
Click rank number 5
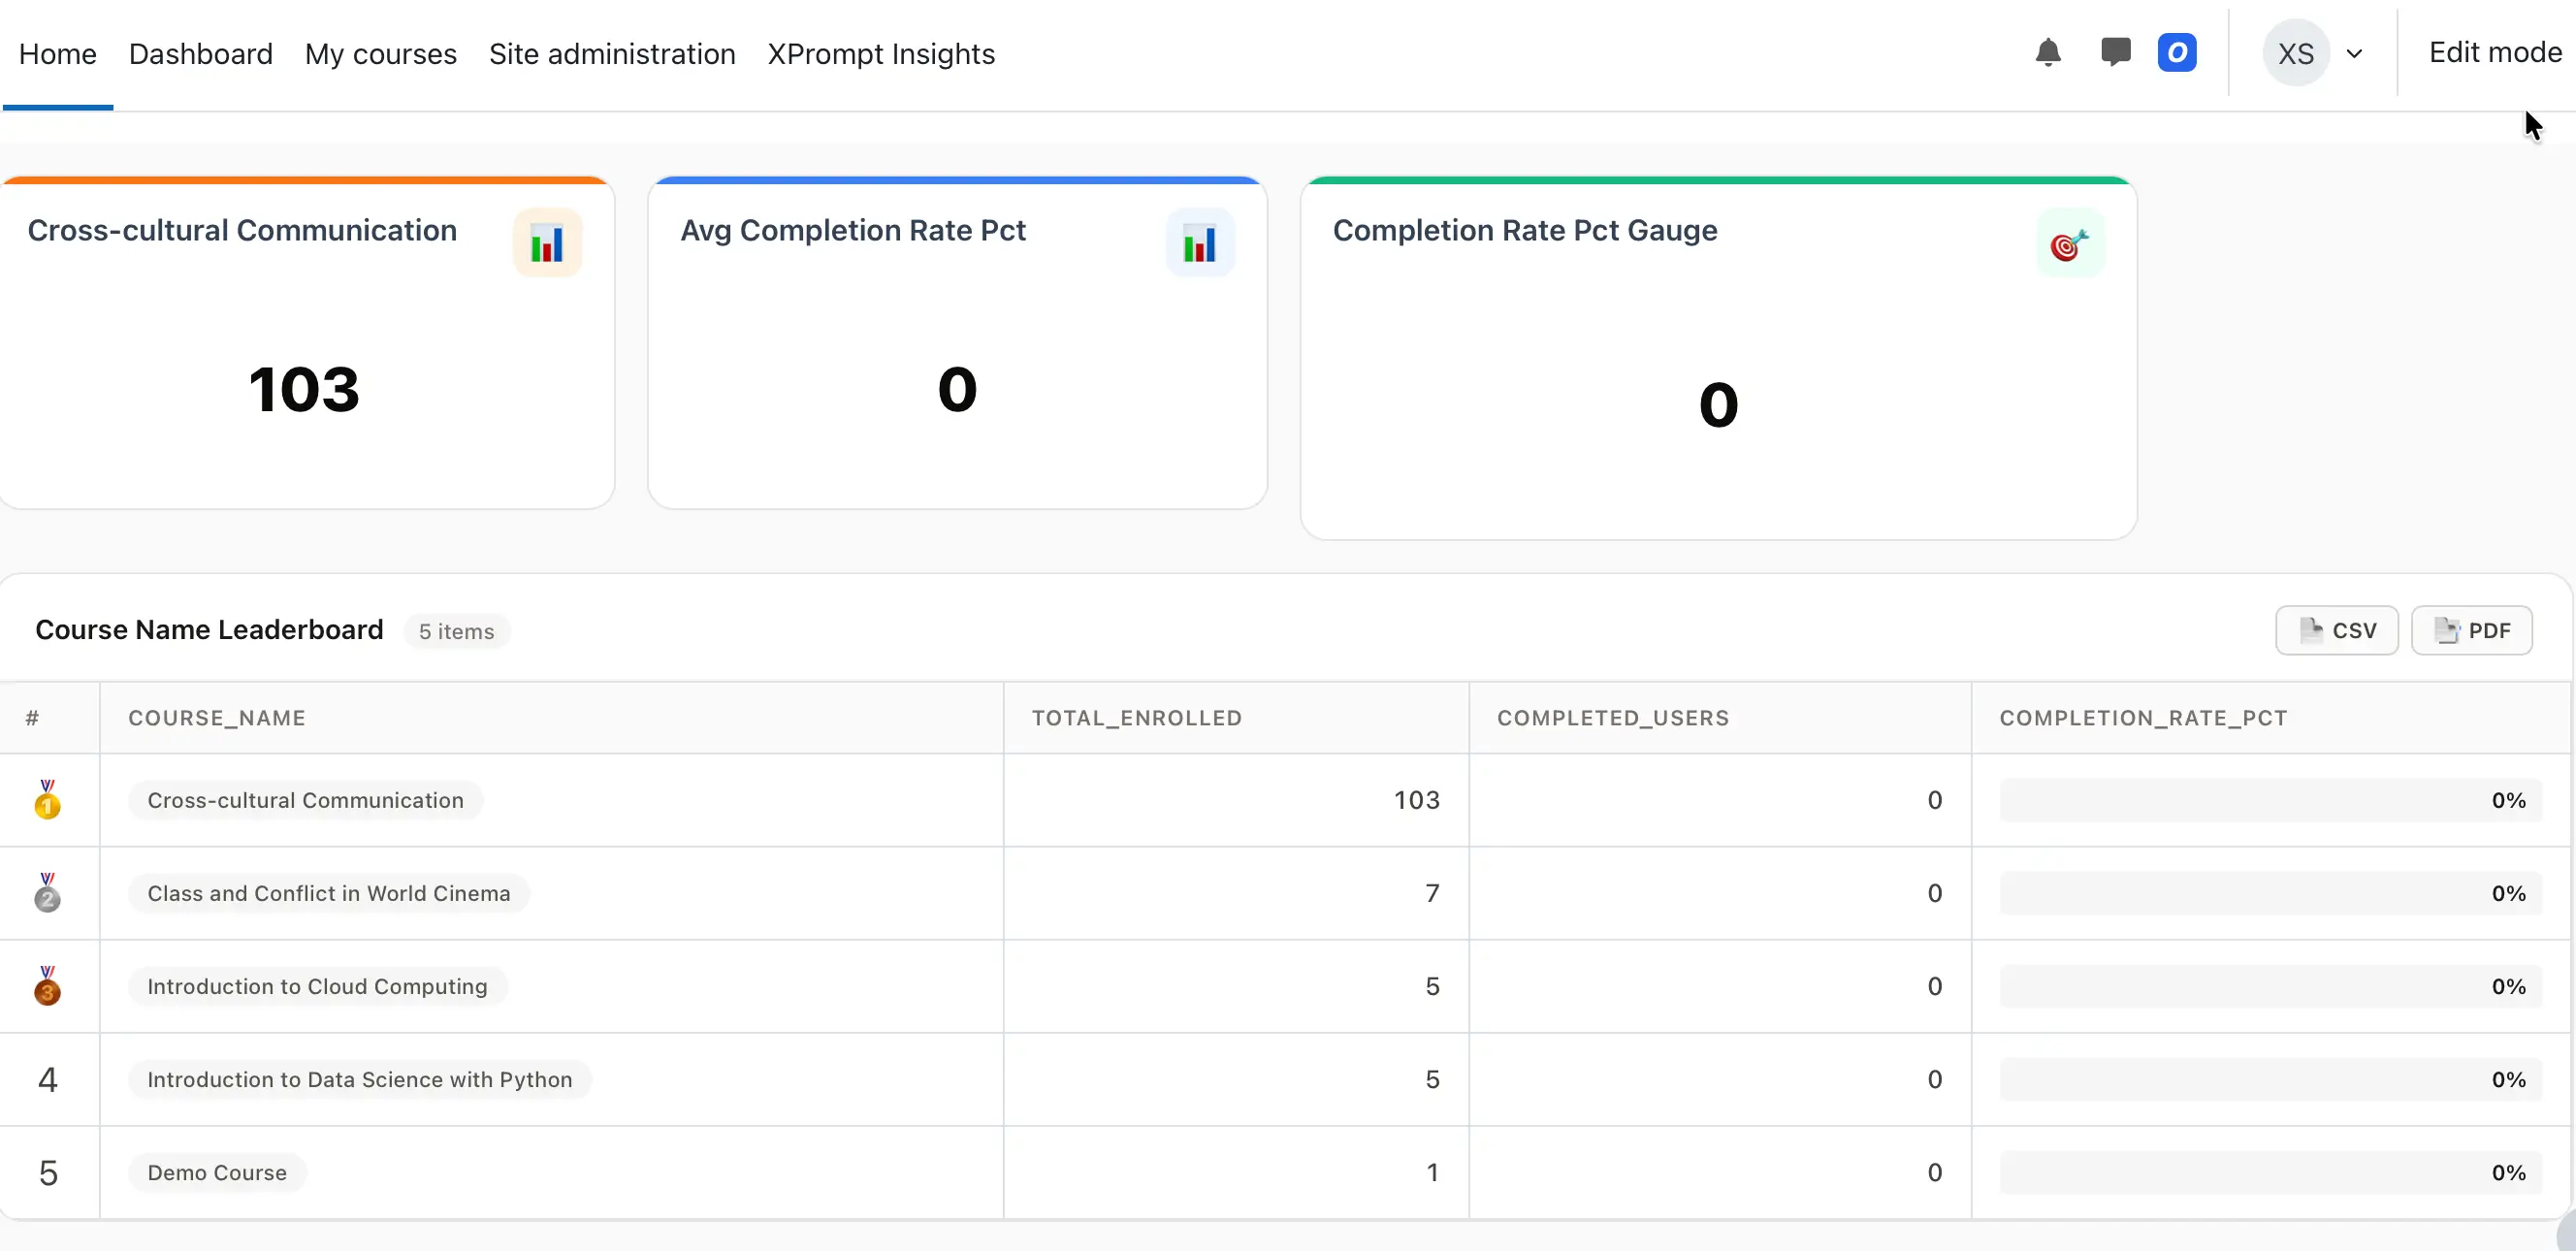48,1172
